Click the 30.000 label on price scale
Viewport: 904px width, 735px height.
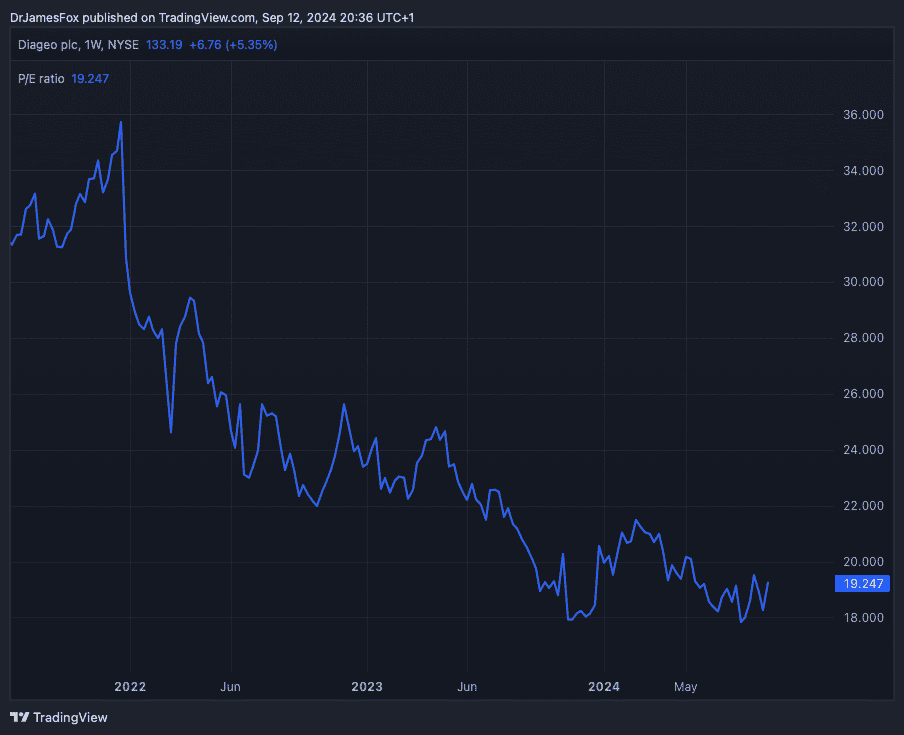pyautogui.click(x=863, y=282)
